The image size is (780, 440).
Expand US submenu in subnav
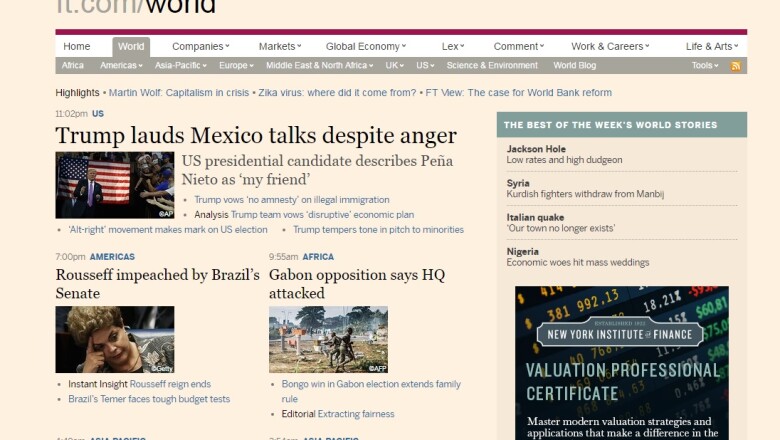(x=425, y=65)
